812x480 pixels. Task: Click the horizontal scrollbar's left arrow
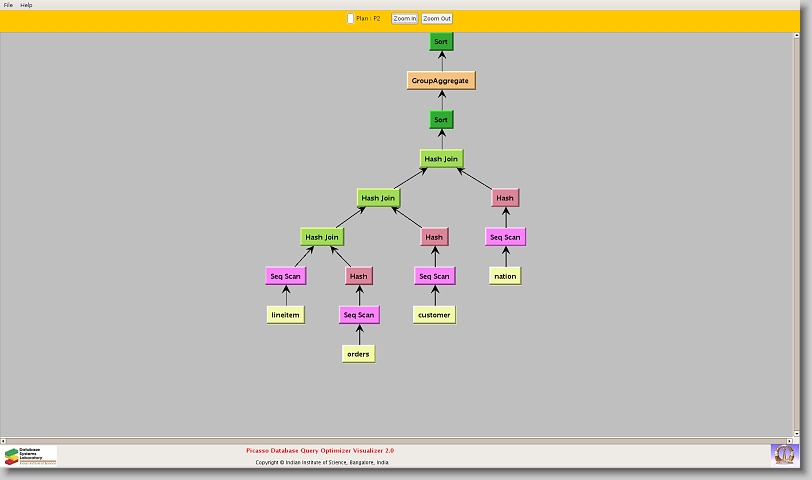5,439
